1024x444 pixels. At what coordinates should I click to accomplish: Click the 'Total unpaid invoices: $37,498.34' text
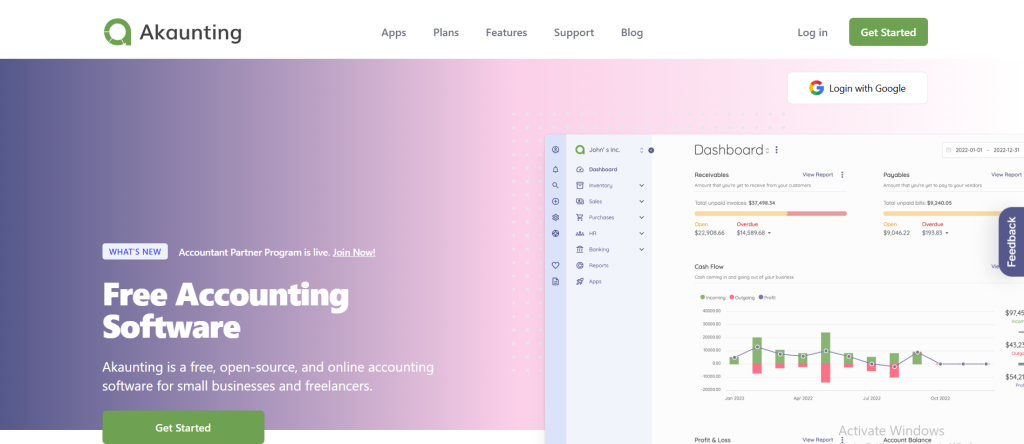click(x=735, y=203)
